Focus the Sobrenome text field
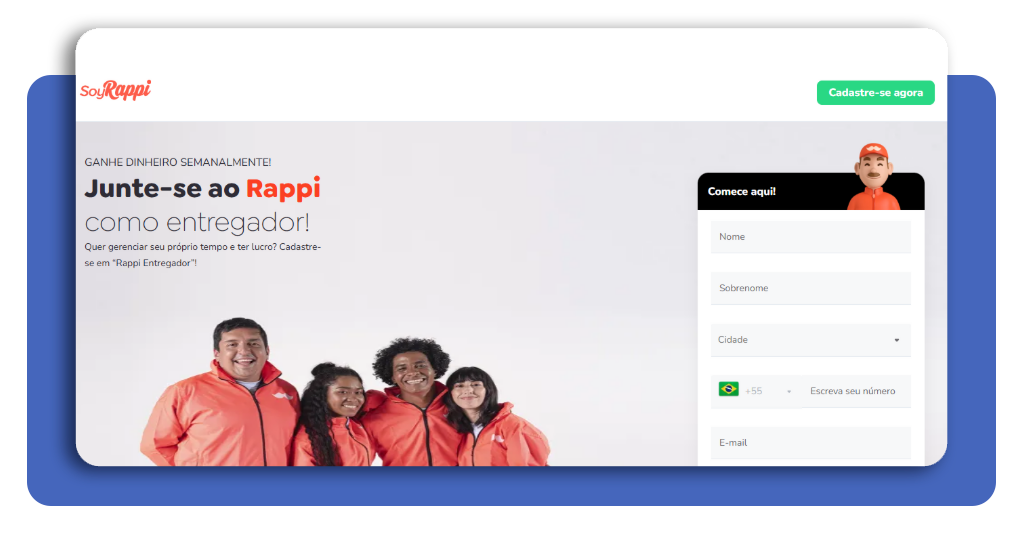This screenshot has height=536, width=1024. 810,288
